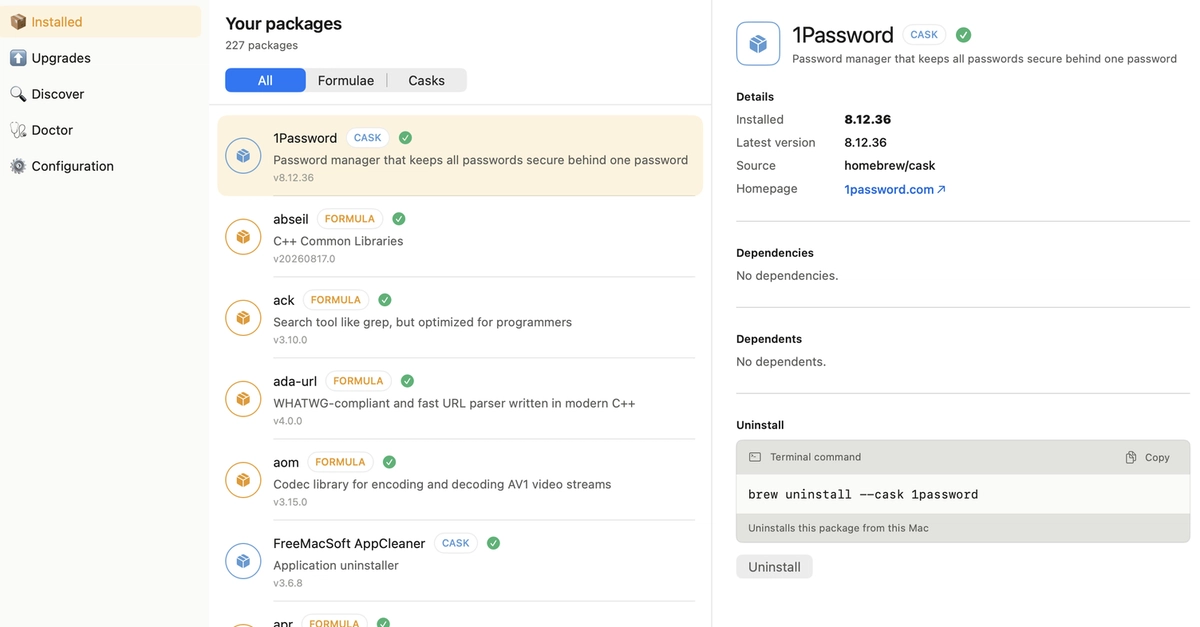Click green checkmark beside FreeMacSoft AppCleaner
Image resolution: width=1200 pixels, height=627 pixels.
click(x=493, y=543)
